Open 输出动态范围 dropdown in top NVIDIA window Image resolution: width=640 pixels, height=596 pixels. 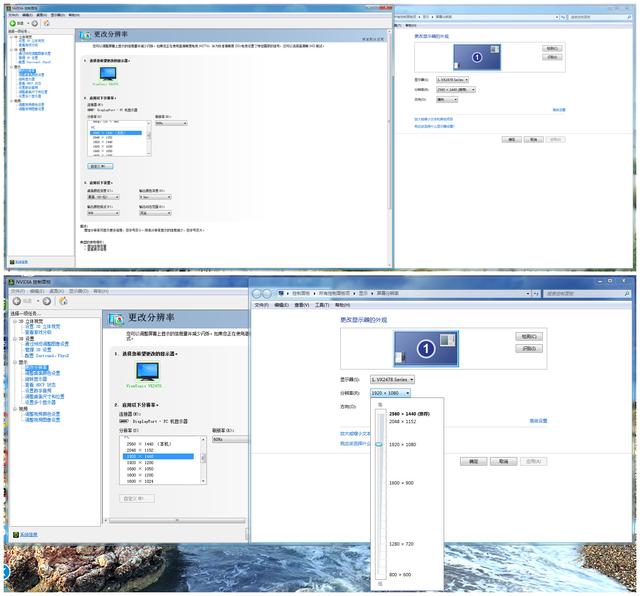pyautogui.click(x=155, y=213)
